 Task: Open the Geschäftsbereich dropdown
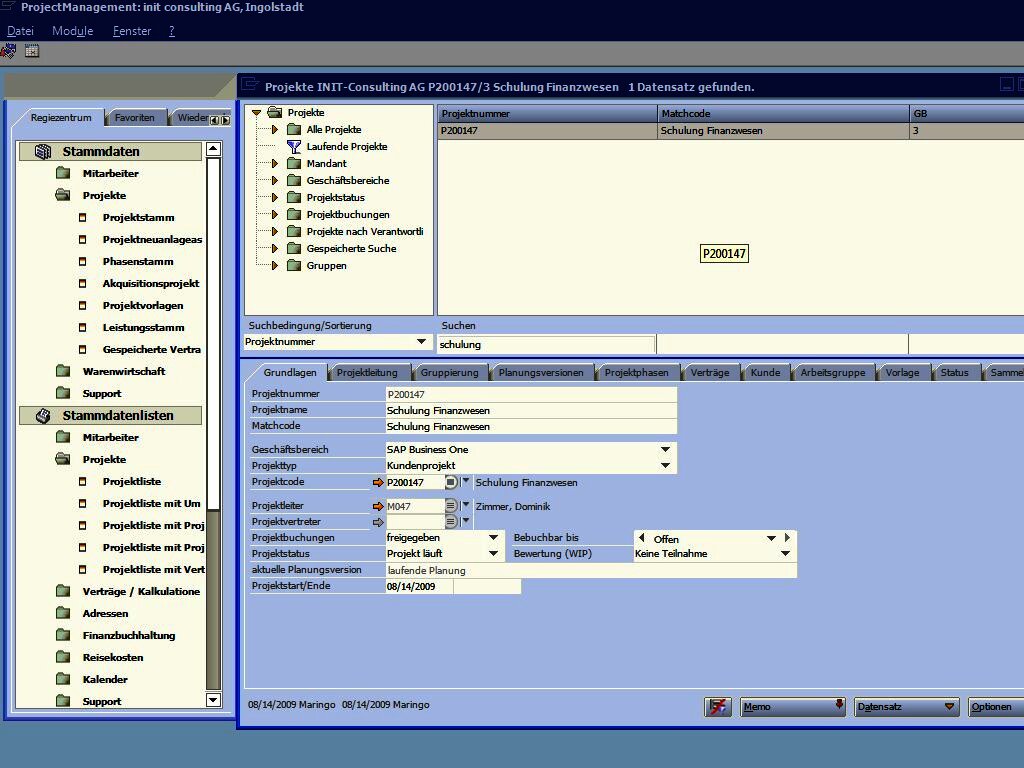pyautogui.click(x=665, y=450)
